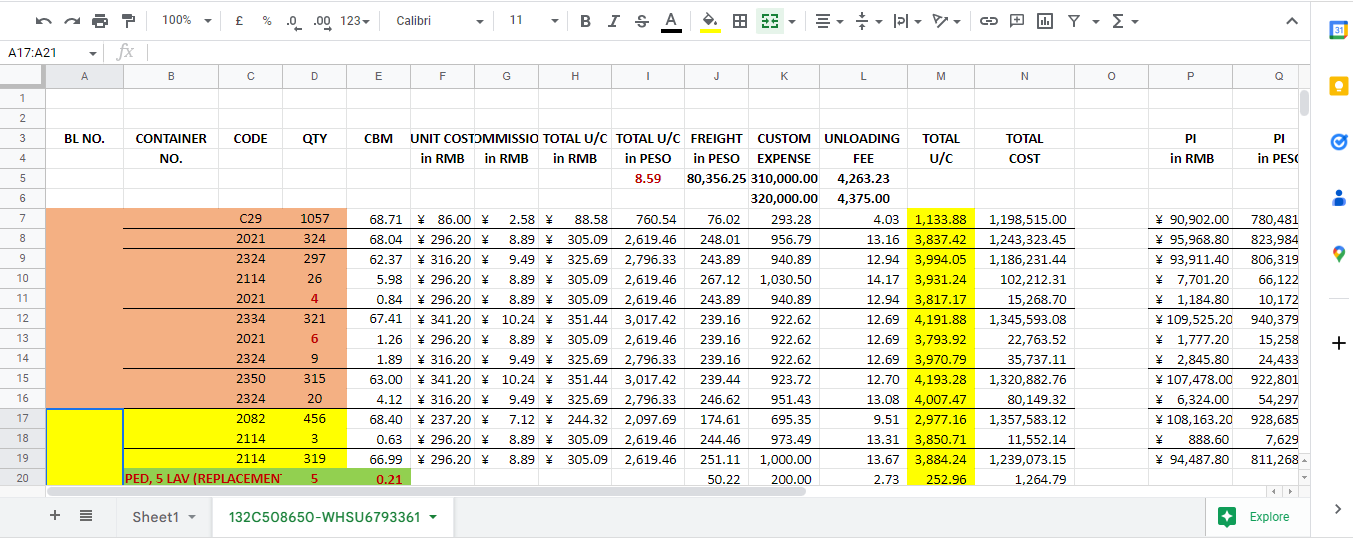Viewport: 1353px width, 538px height.
Task: Open the fill color picker with yellow underline
Action: 710,21
